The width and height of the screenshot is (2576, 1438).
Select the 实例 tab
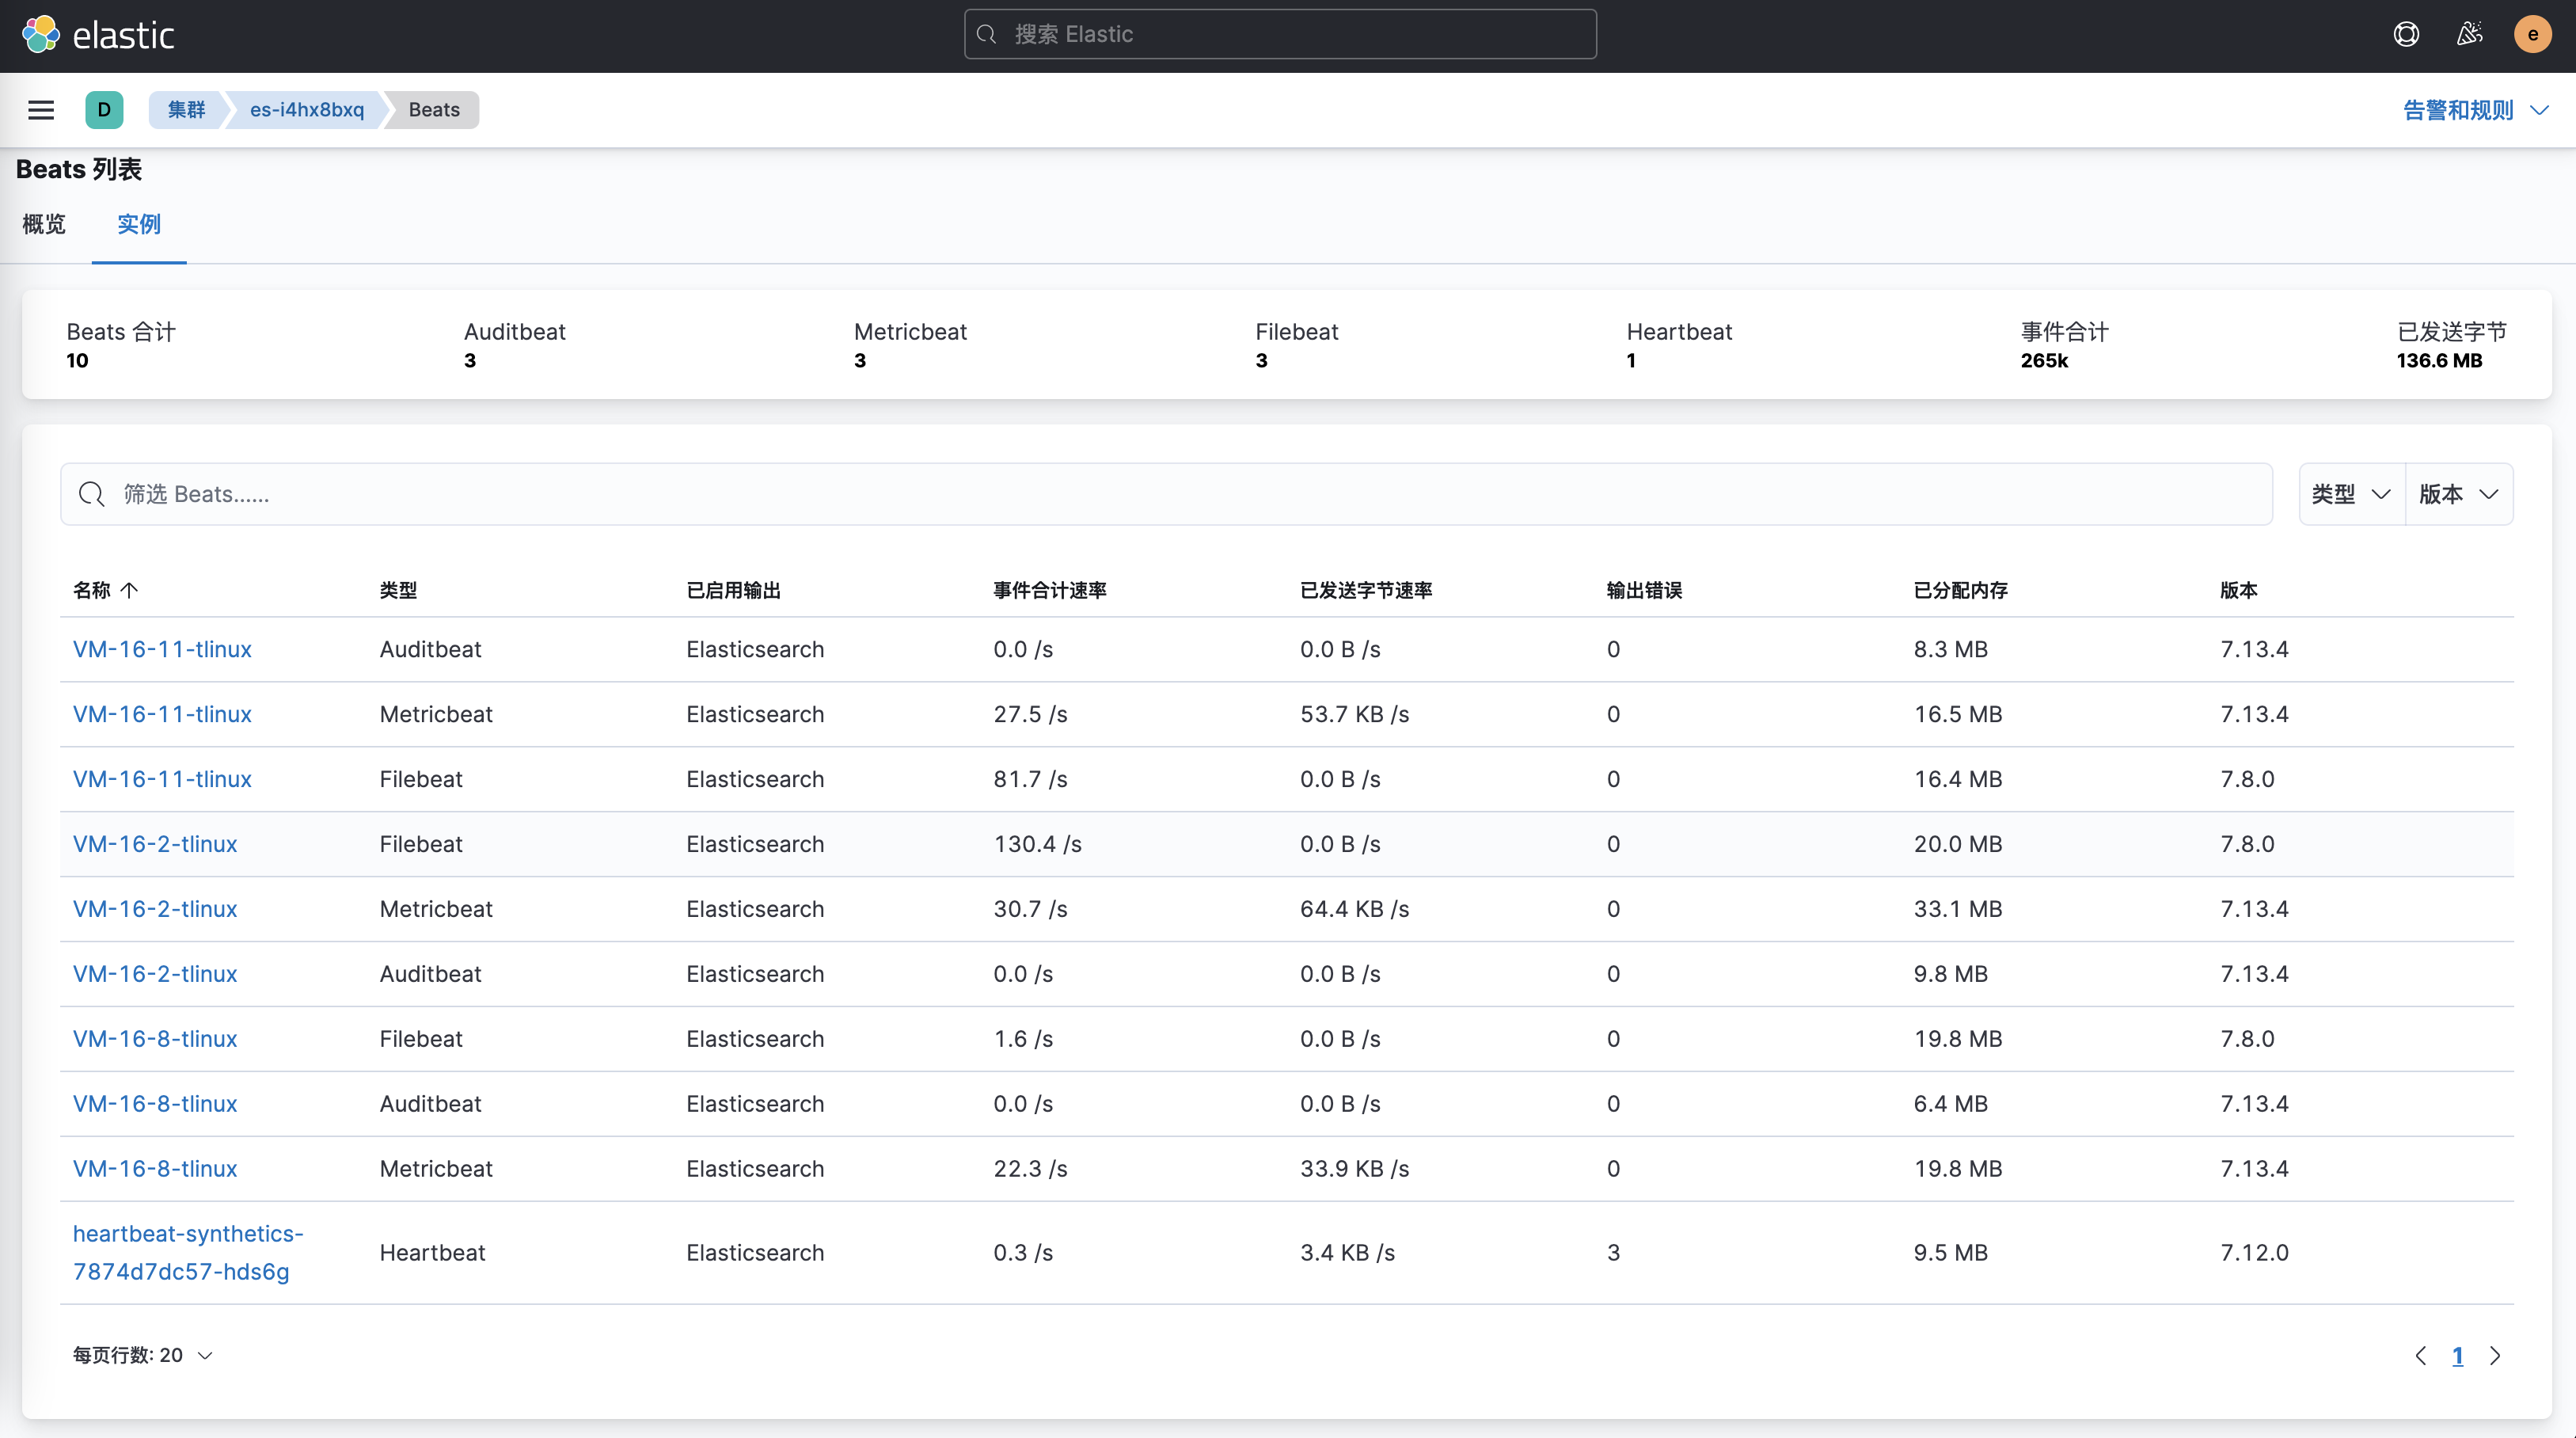(138, 224)
